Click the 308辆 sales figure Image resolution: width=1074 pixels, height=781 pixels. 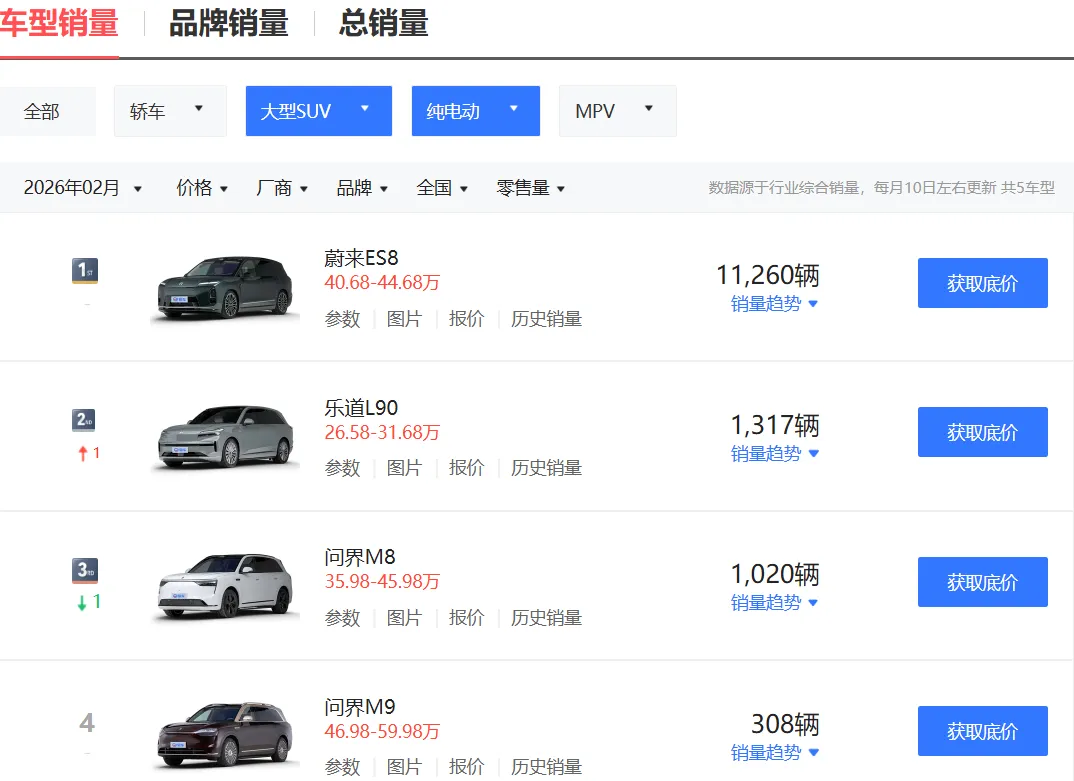(786, 723)
